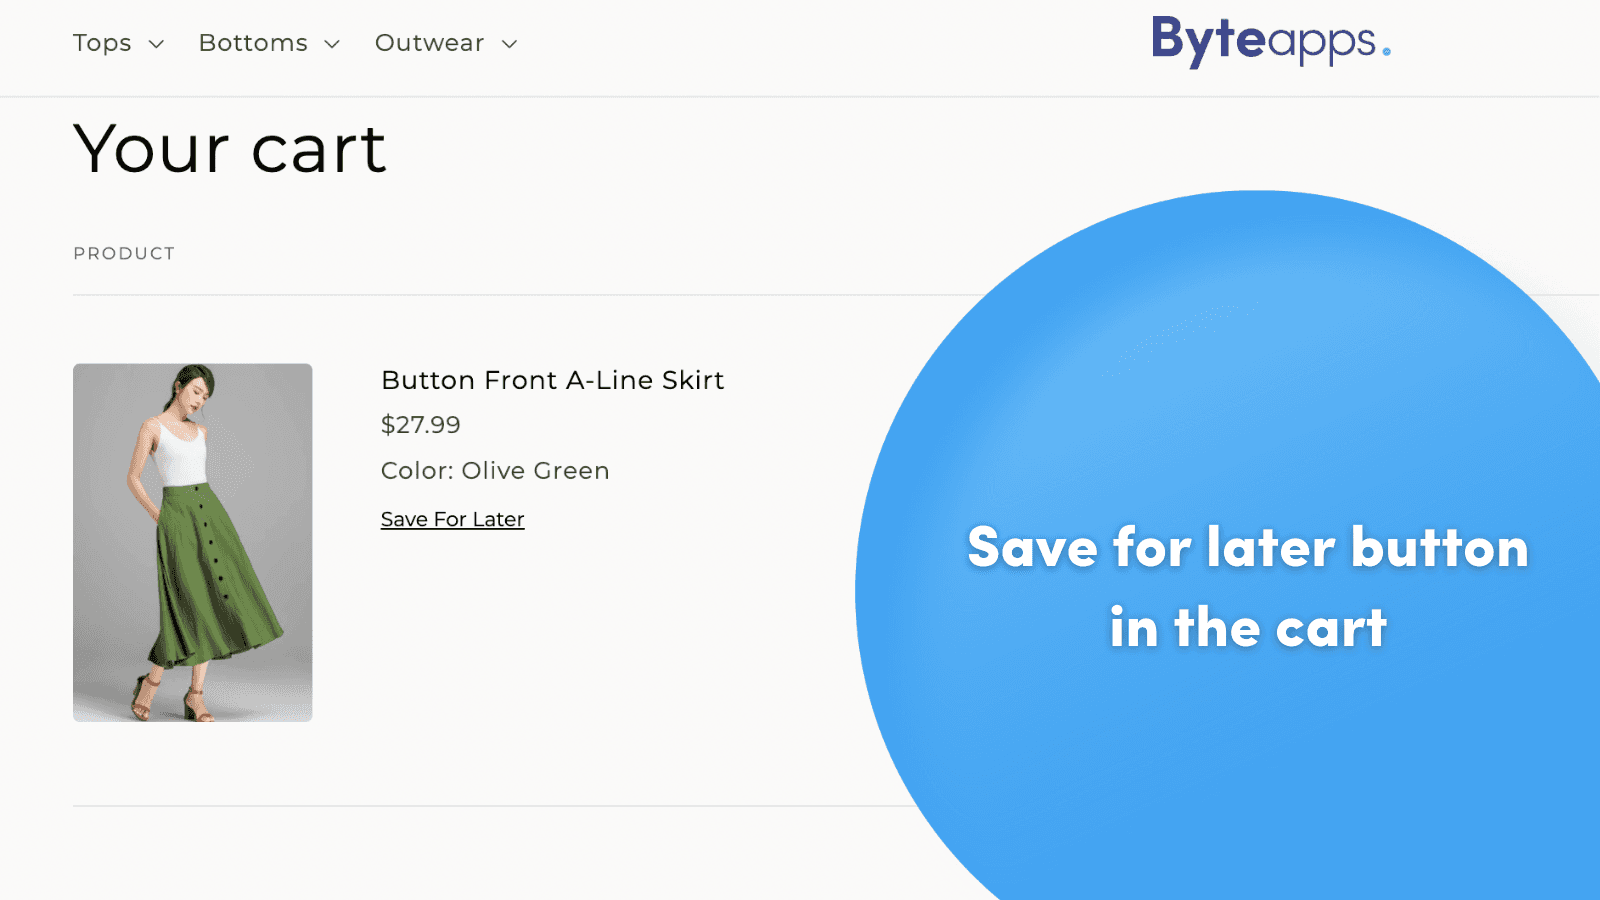Expand the chevron beside Tops
1600x900 pixels.
tap(156, 44)
